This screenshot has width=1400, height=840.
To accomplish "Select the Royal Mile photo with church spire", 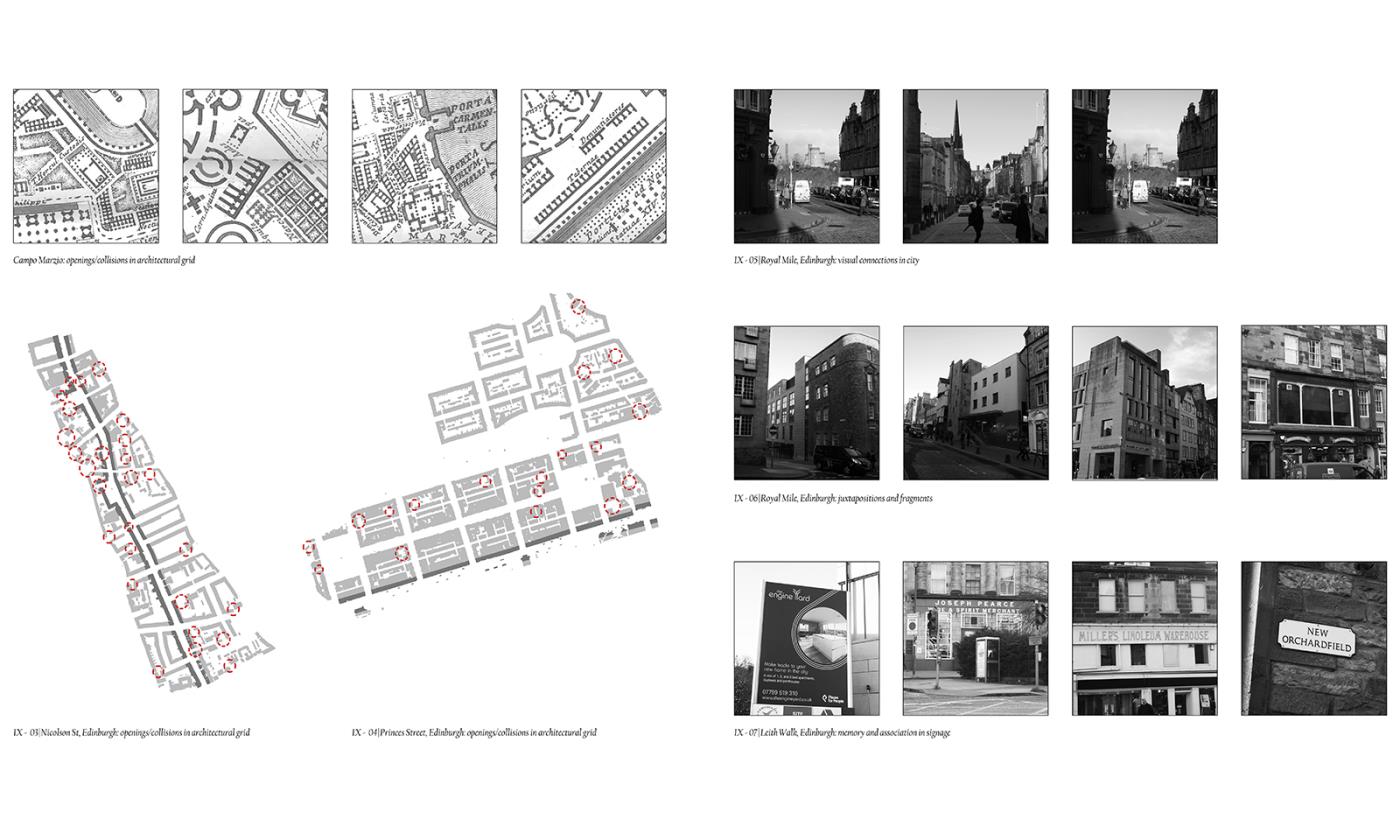I will click(975, 166).
